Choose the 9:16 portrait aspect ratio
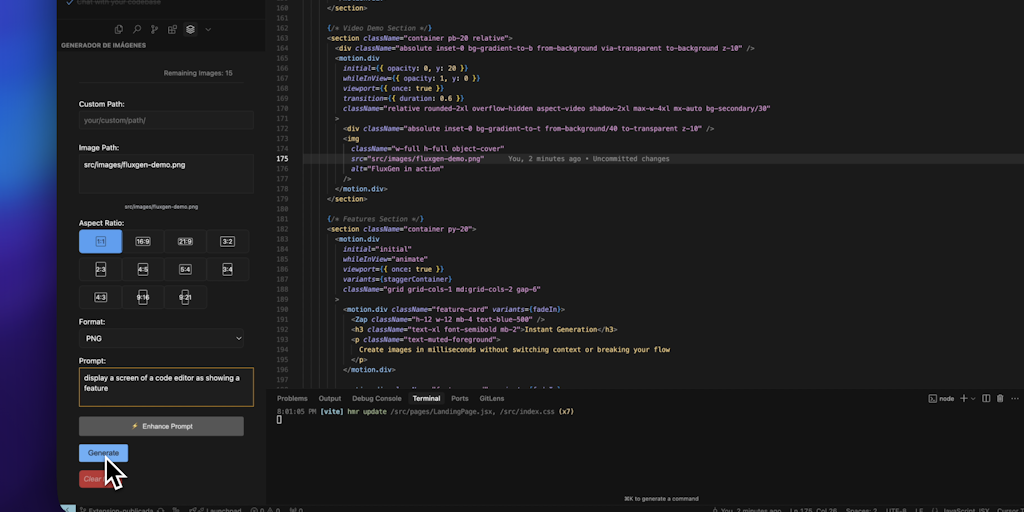The height and width of the screenshot is (512, 1024). point(143,297)
